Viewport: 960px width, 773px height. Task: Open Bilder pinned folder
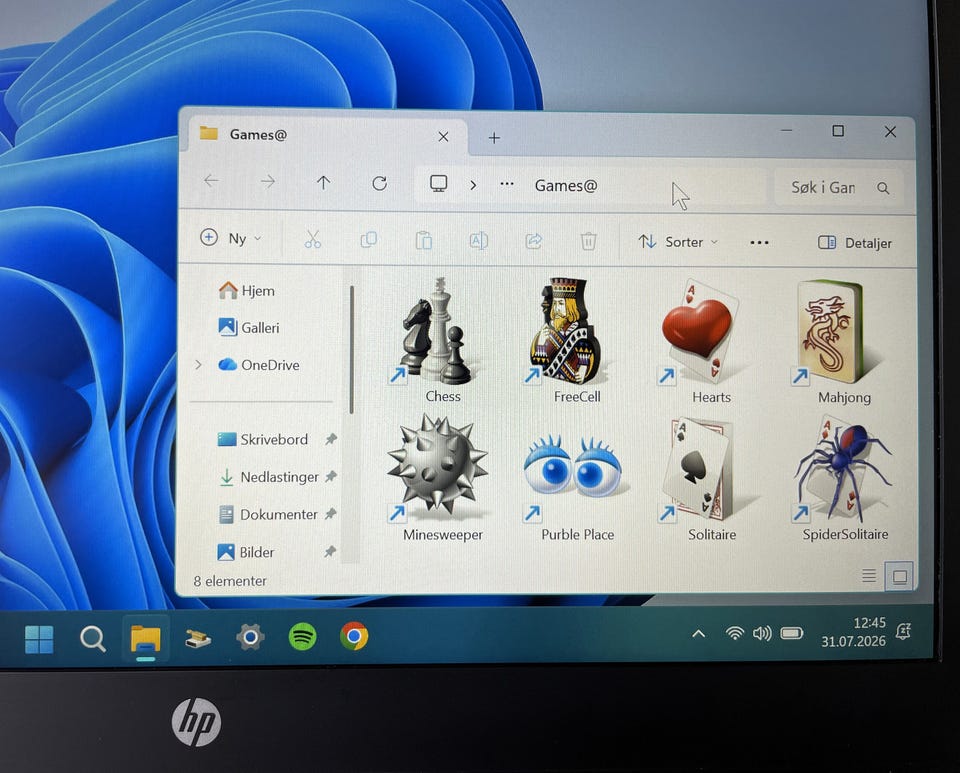coord(246,552)
